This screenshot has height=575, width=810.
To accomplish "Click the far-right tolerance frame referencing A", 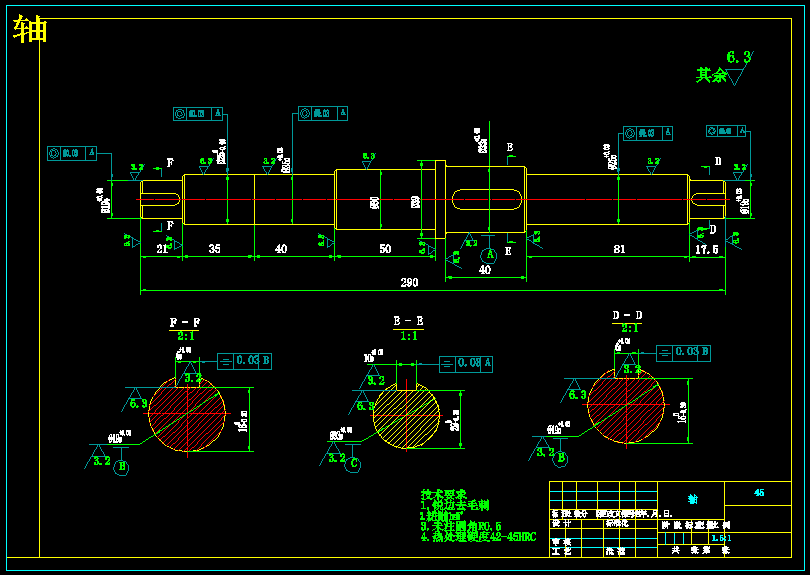I will pos(726,131).
